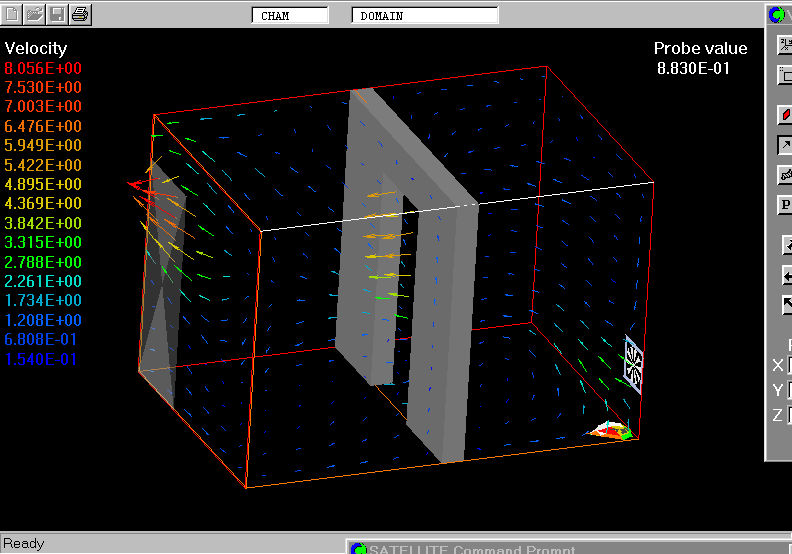Click the DOMAIN text field
This screenshot has width=792, height=554.
point(424,16)
